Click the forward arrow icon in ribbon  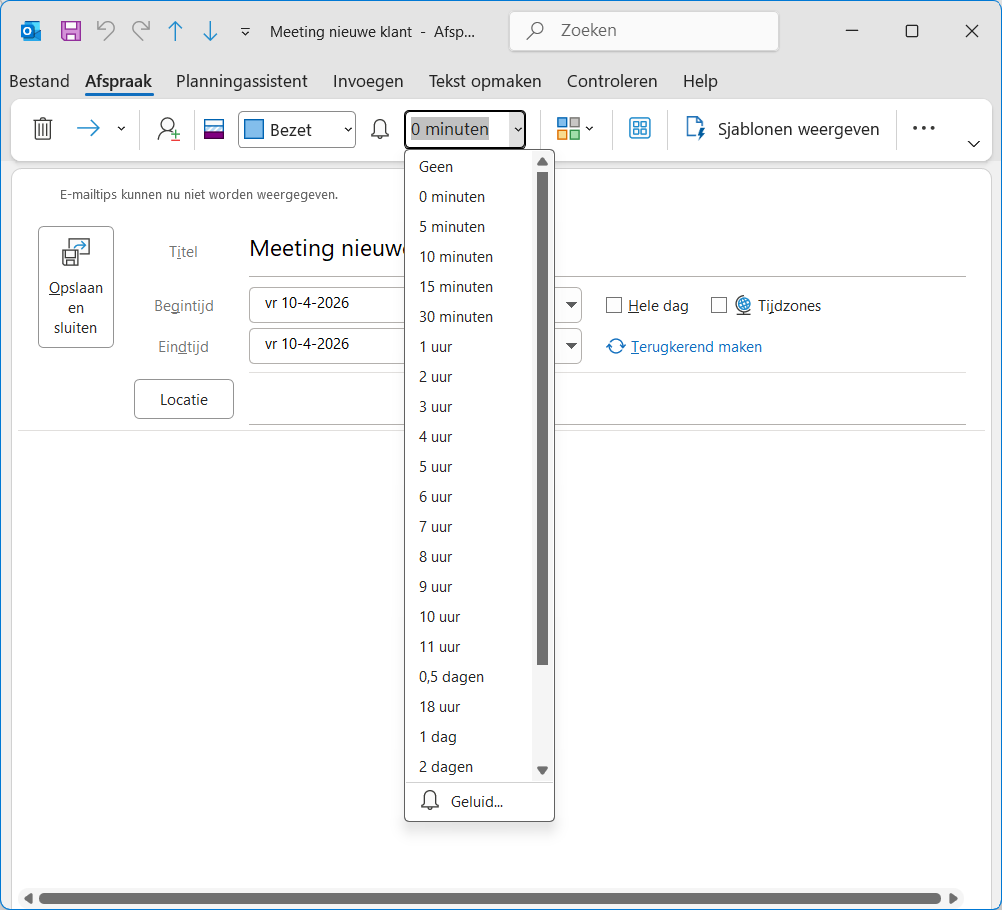(89, 129)
